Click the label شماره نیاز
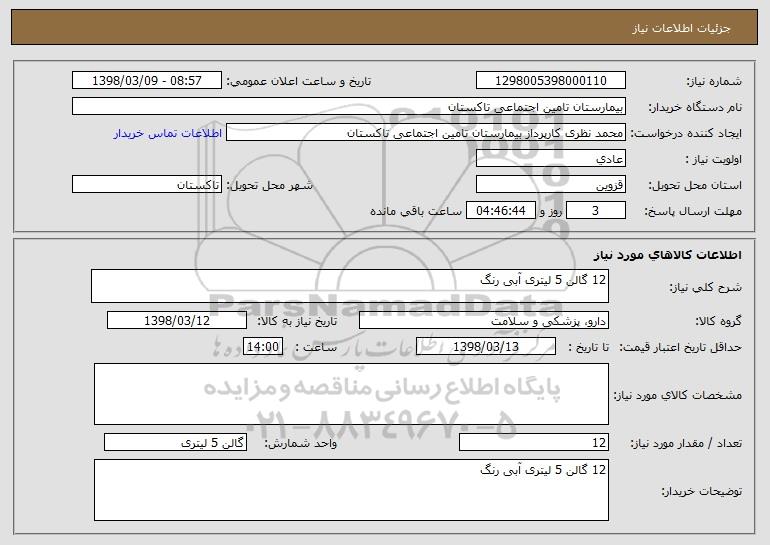Screen dimensions: 770x545 click(714, 82)
